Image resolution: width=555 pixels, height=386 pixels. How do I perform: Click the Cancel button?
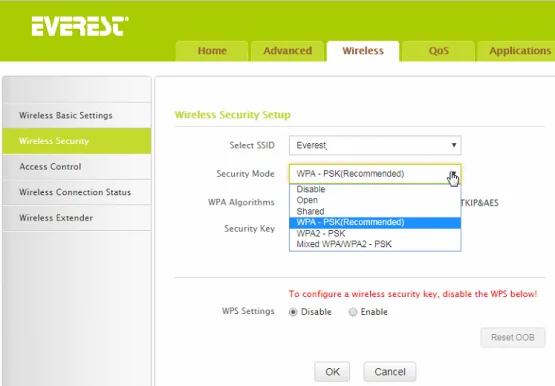coord(390,372)
